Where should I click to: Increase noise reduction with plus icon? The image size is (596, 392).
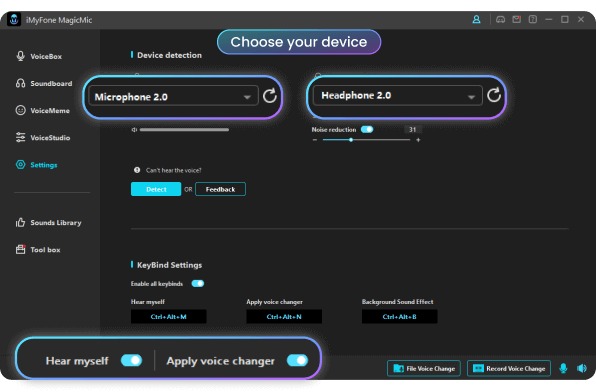[x=418, y=140]
